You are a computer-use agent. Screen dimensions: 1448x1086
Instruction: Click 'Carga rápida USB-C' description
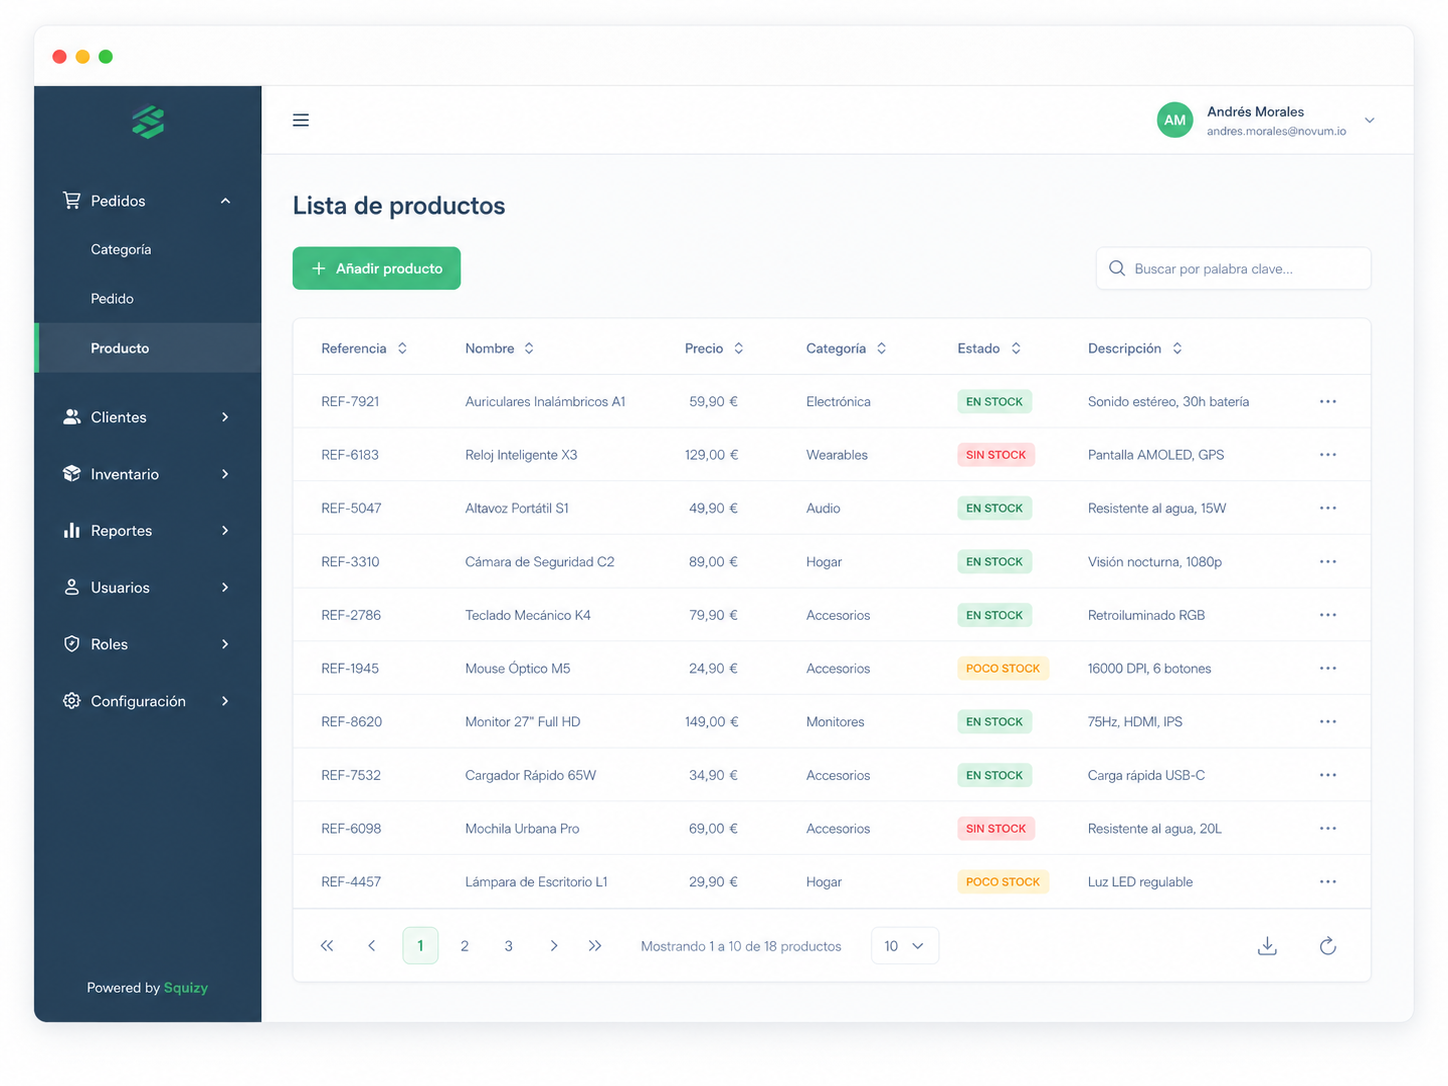click(x=1146, y=775)
